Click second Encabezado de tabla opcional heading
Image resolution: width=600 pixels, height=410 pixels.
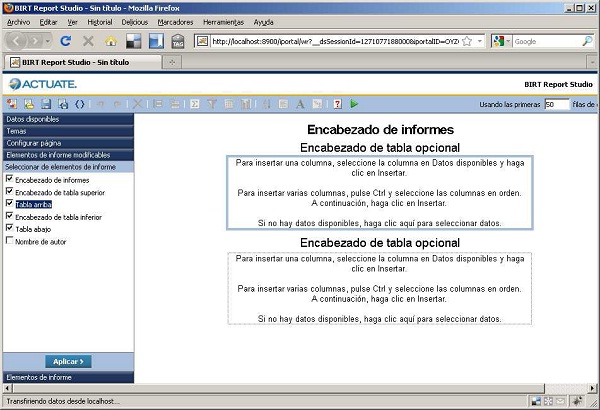click(380, 243)
